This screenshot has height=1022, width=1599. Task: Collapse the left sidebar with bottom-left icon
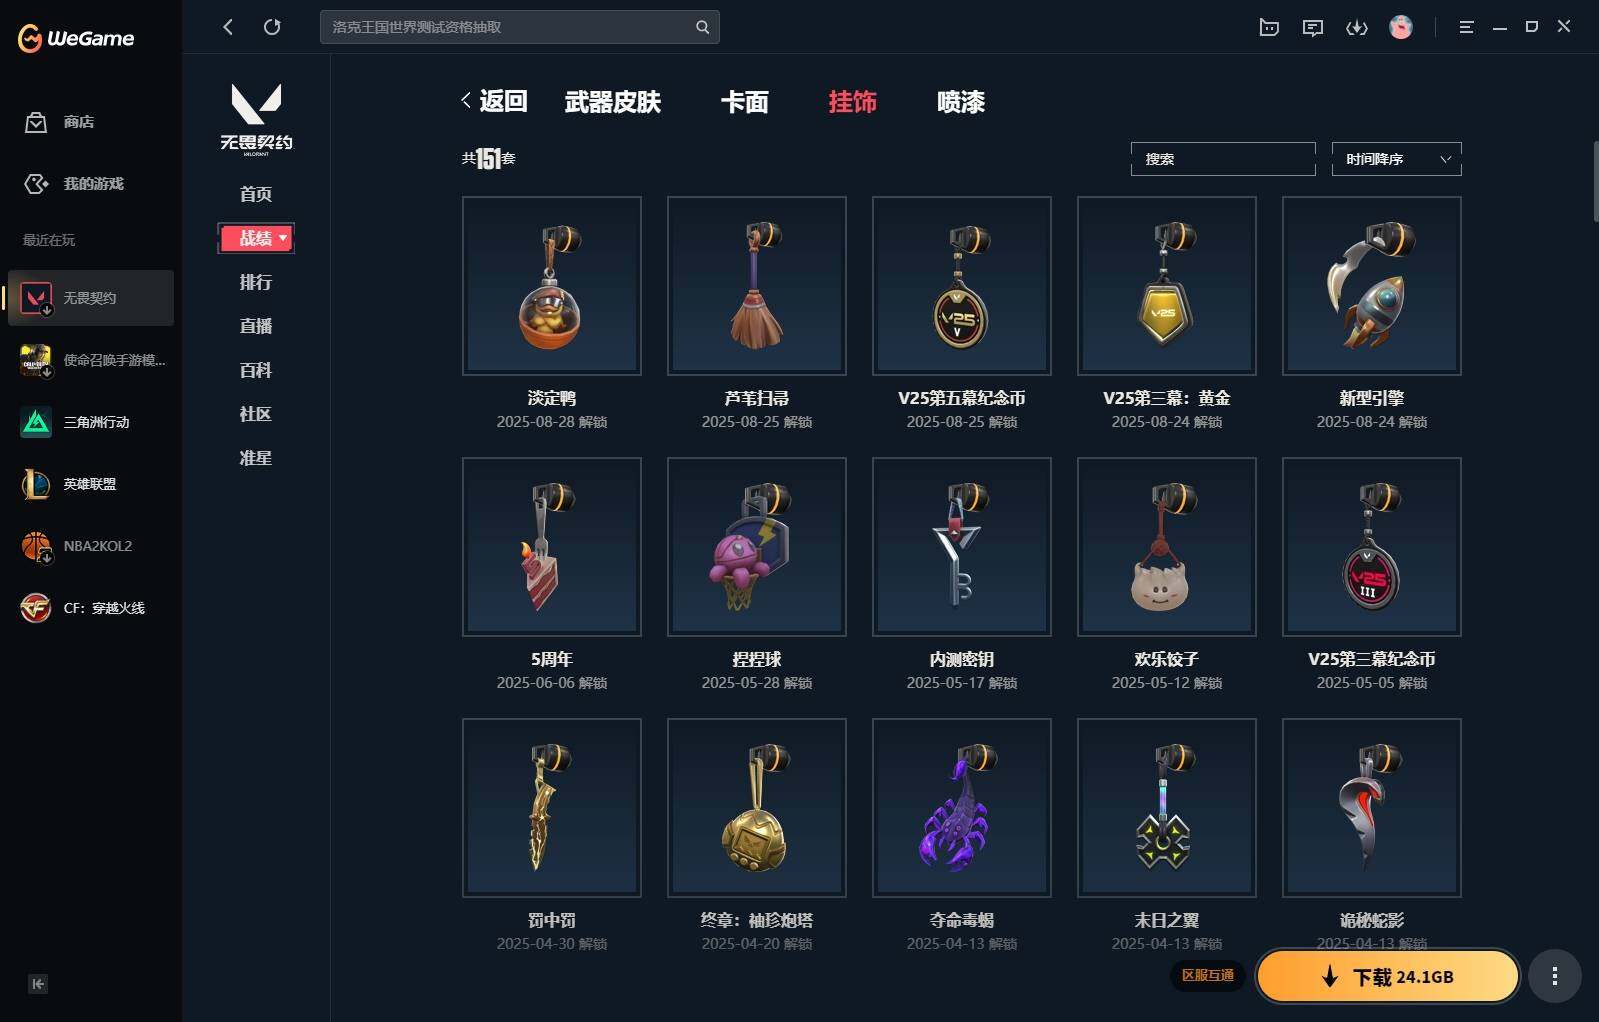point(38,984)
